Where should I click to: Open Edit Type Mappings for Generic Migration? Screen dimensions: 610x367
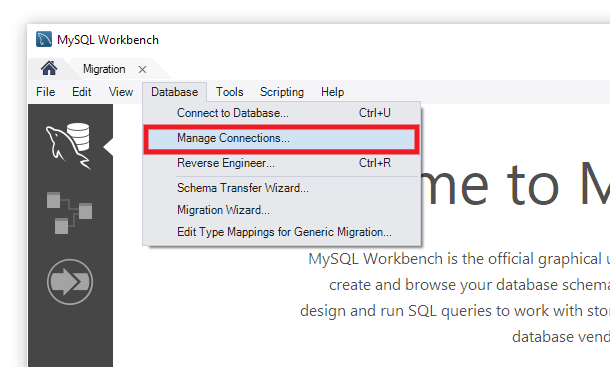tap(282, 232)
